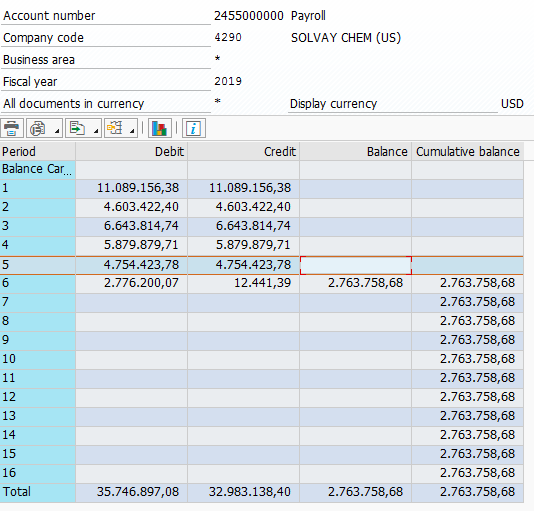Click the Total debit 35.746.897,08
This screenshot has width=534, height=511.
[x=138, y=492]
